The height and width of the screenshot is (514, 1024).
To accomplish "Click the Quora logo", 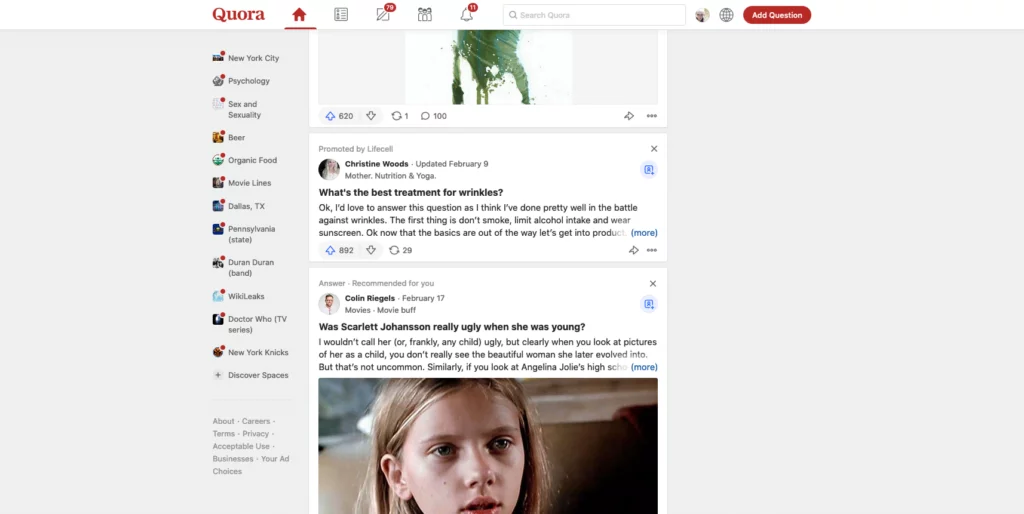I will click(238, 14).
